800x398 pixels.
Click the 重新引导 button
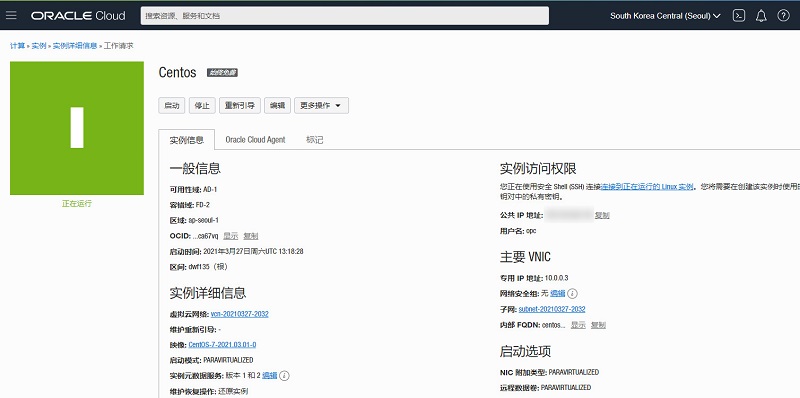click(x=240, y=106)
